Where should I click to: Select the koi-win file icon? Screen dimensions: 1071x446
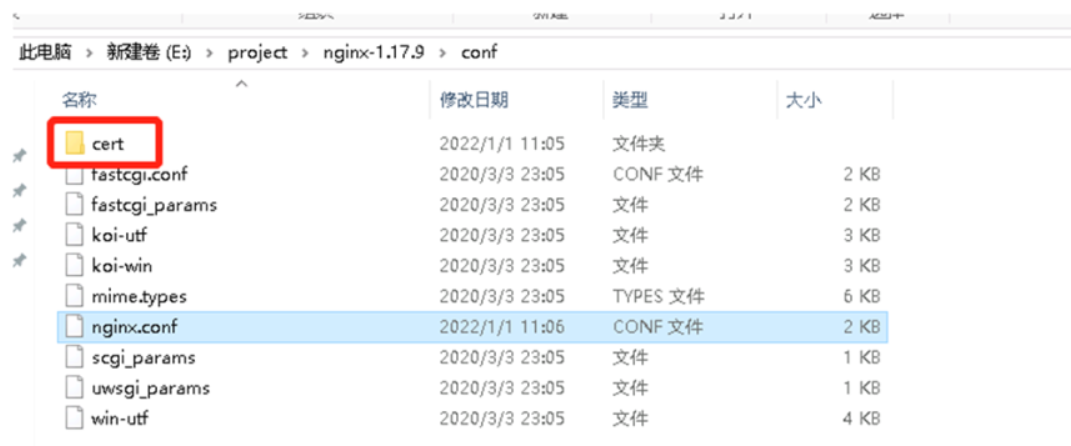74,266
